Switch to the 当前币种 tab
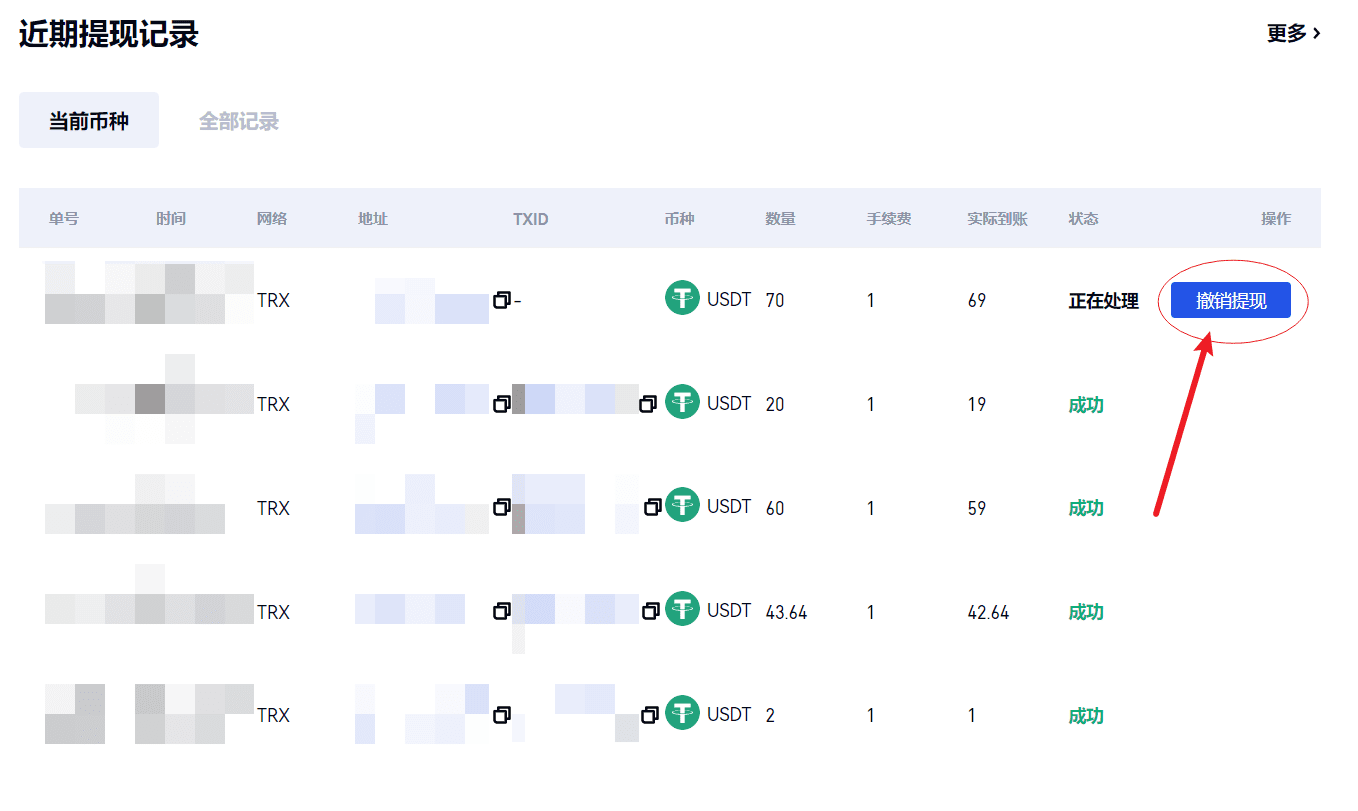Image resolution: width=1358 pixels, height=811 pixels. pos(89,121)
